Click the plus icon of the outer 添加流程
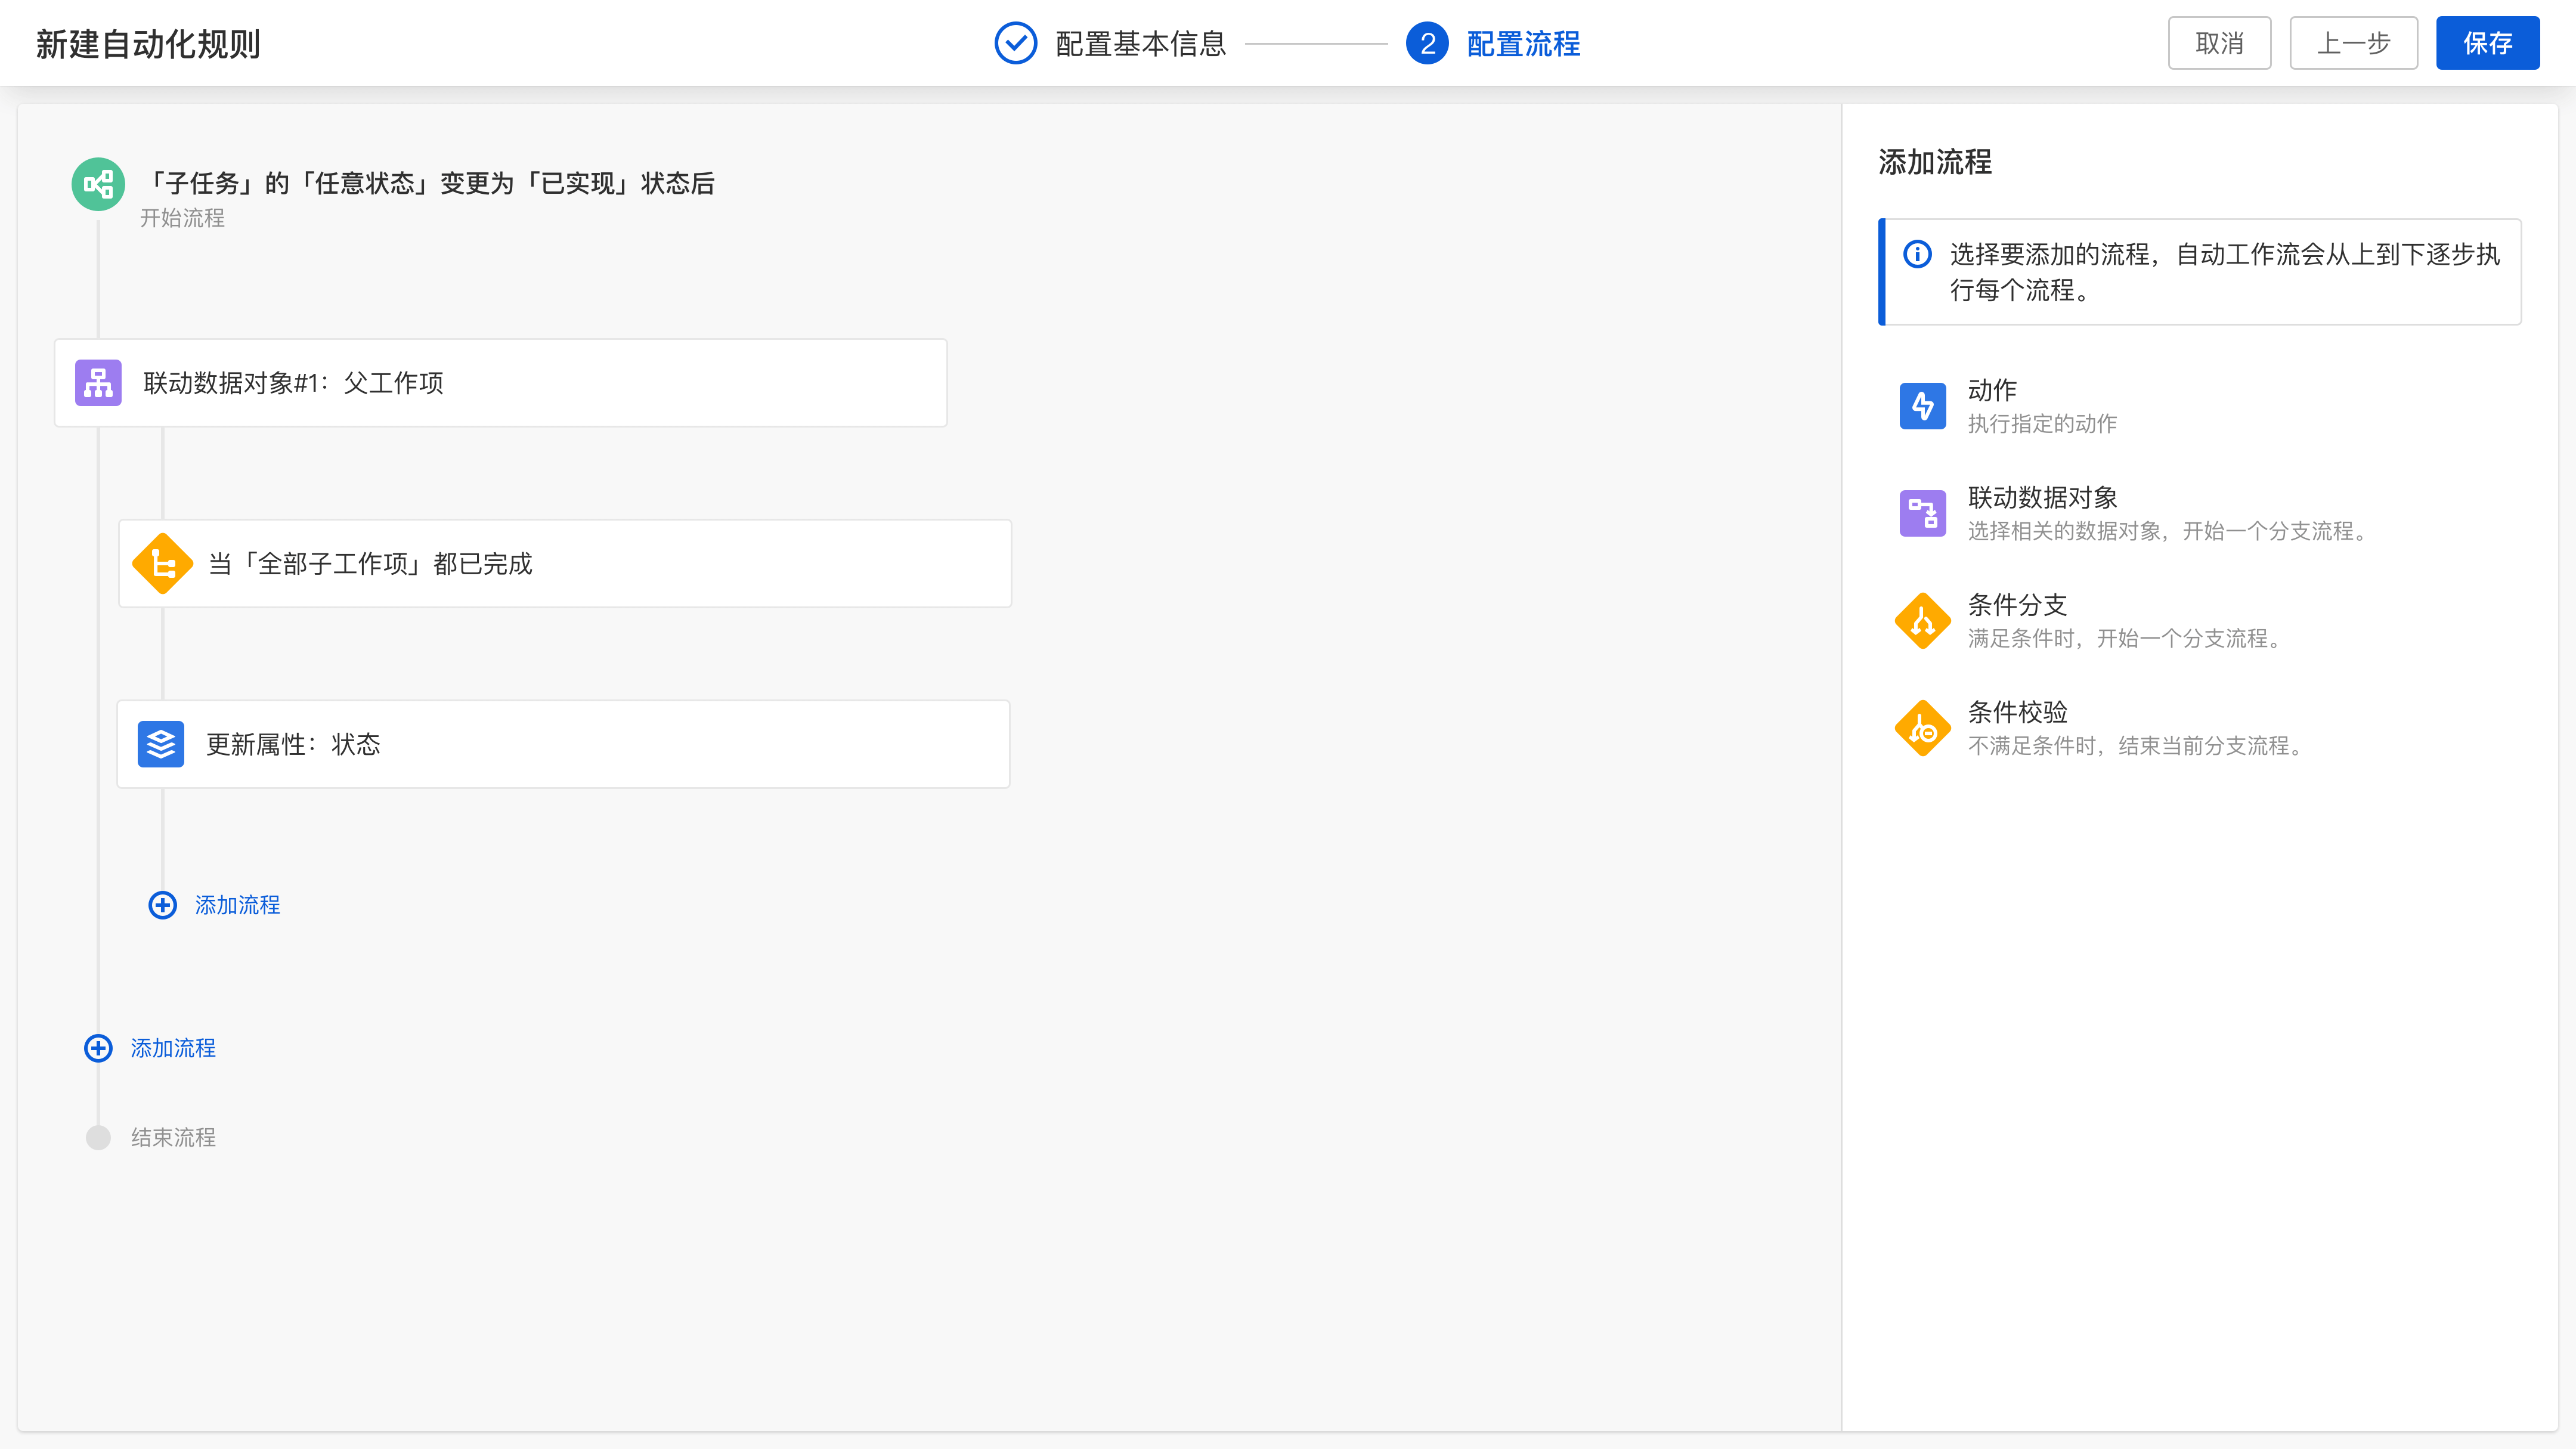2576x1449 pixels. (98, 1048)
